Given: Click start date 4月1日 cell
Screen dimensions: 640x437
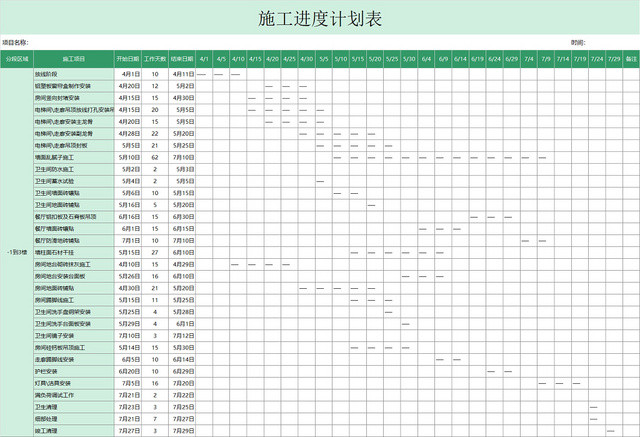Looking at the screenshot, I should click(x=128, y=74).
